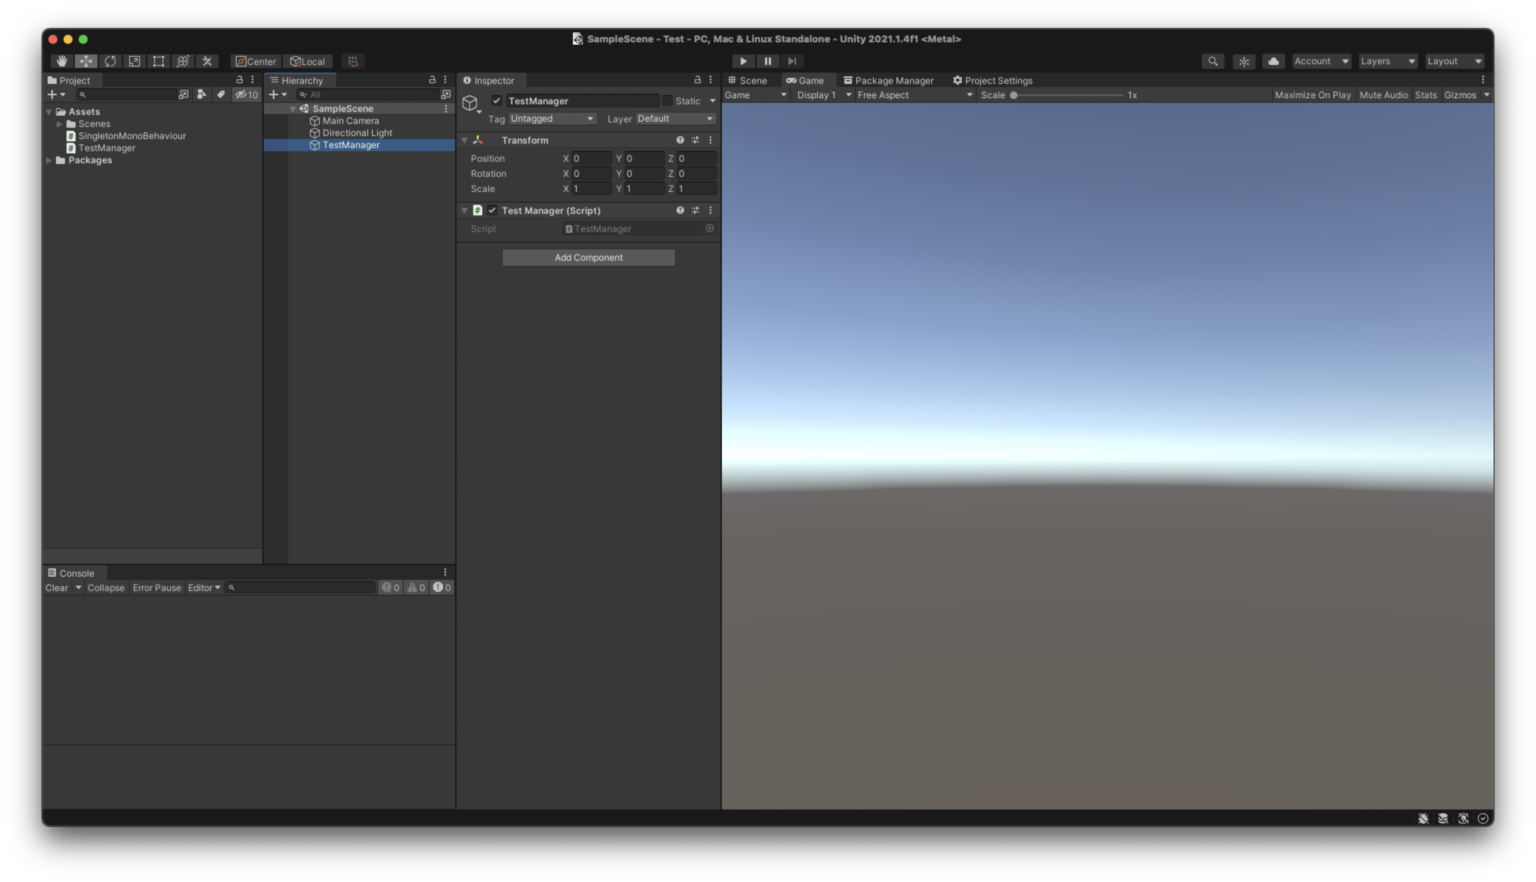Open the Tag dropdown in the Inspector
The image size is (1536, 882).
(551, 118)
